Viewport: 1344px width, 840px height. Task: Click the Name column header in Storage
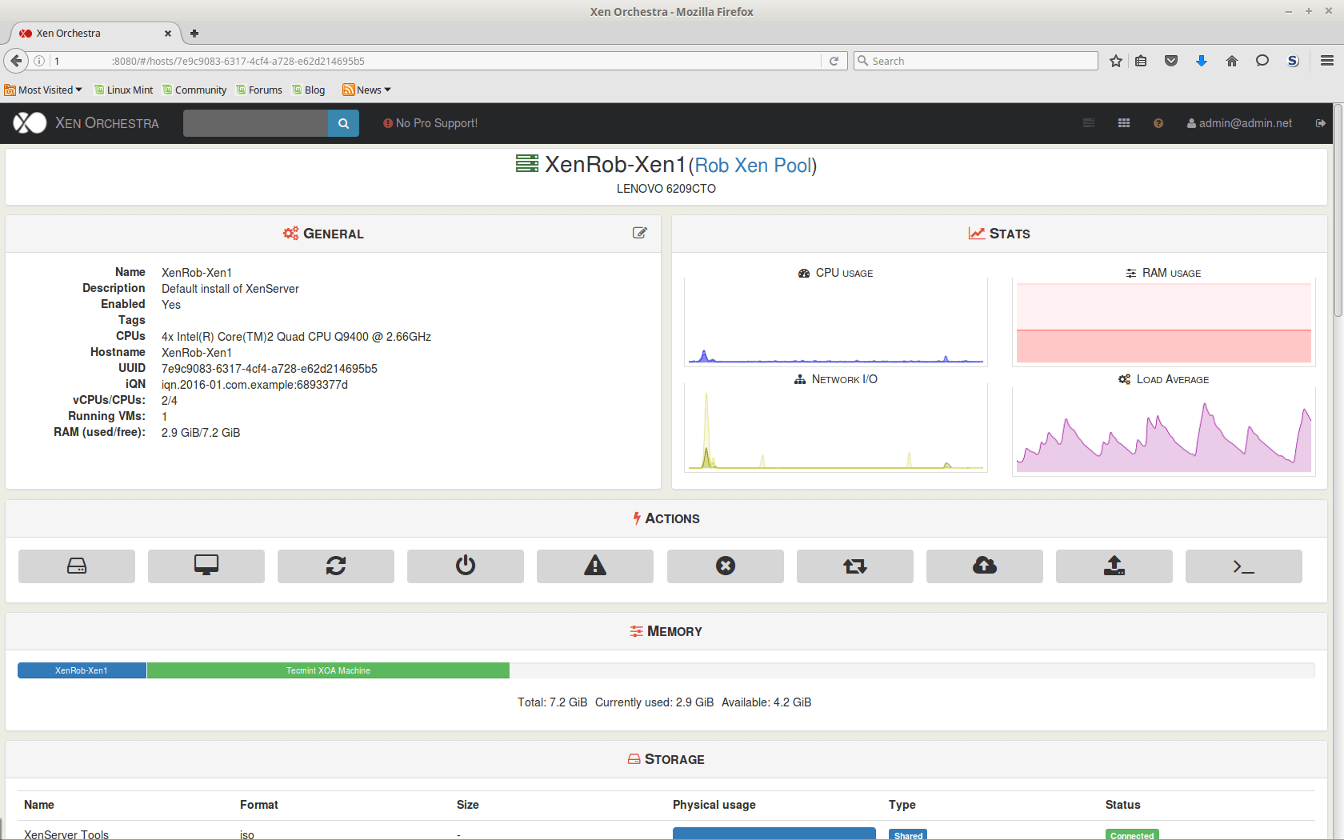click(39, 804)
